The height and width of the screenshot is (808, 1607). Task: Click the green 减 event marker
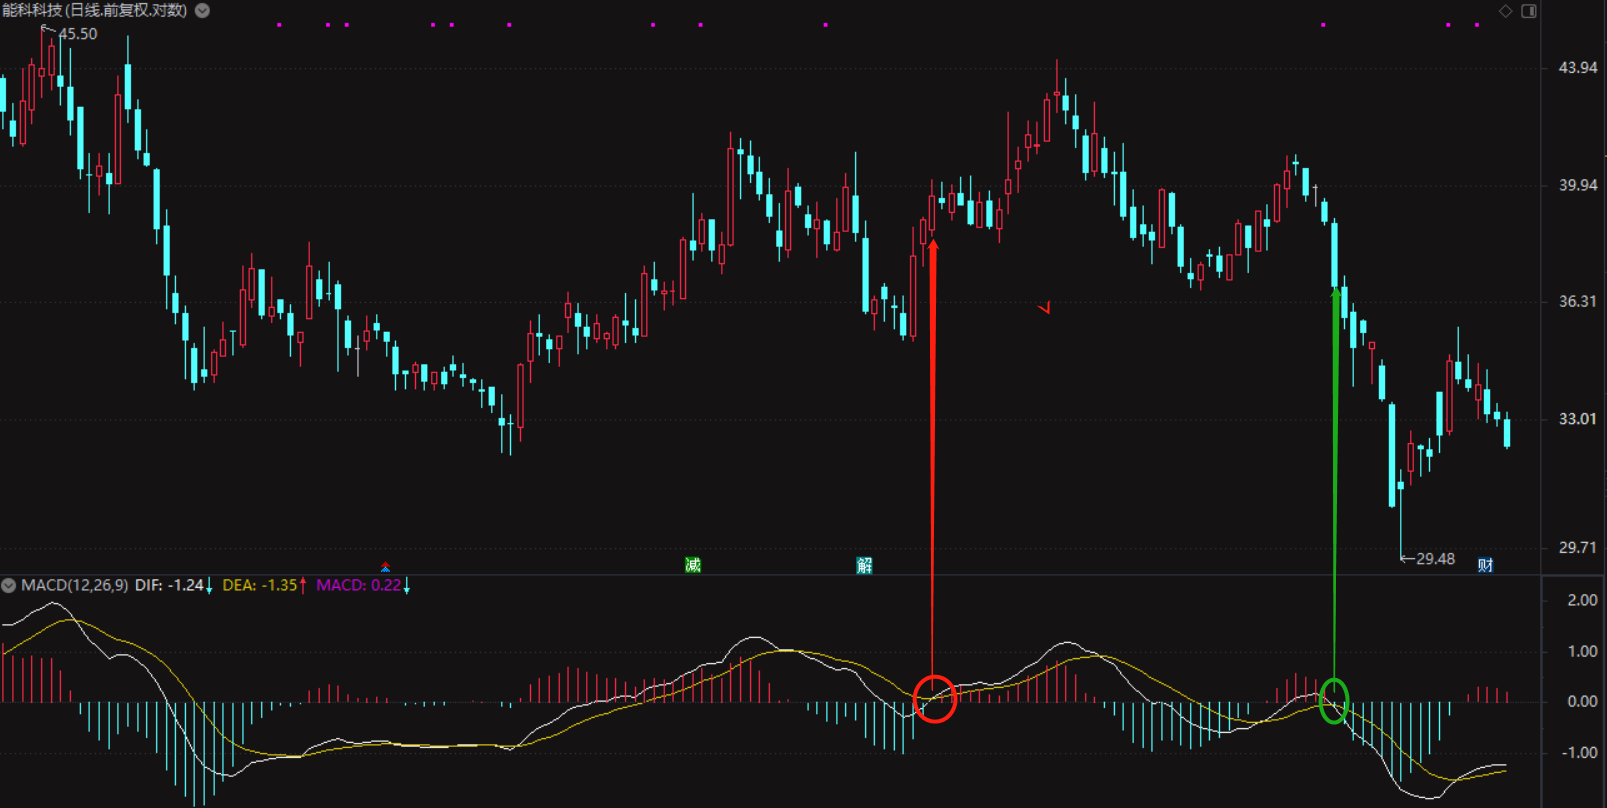[693, 565]
